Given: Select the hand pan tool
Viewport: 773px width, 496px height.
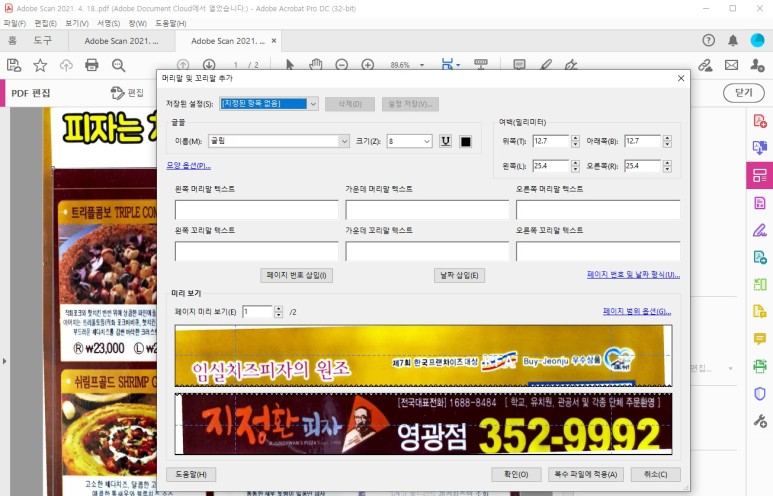Looking at the screenshot, I should pyautogui.click(x=316, y=65).
